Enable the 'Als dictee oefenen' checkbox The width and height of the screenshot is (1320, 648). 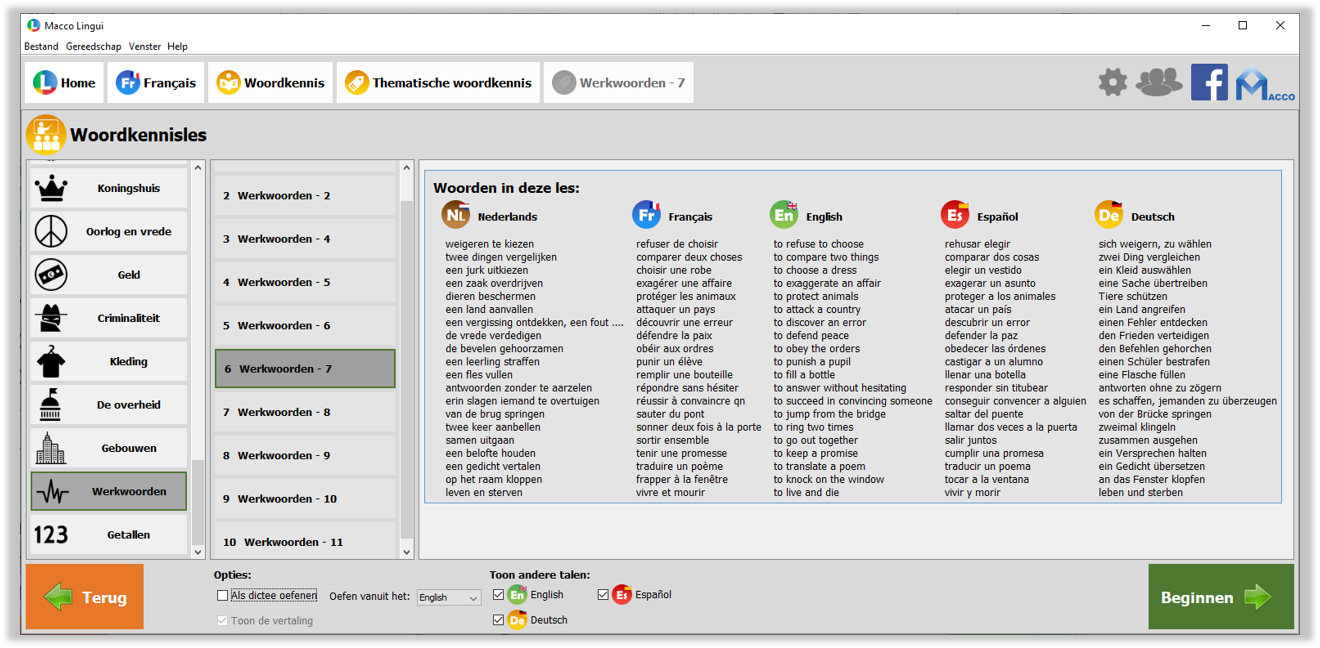point(223,596)
